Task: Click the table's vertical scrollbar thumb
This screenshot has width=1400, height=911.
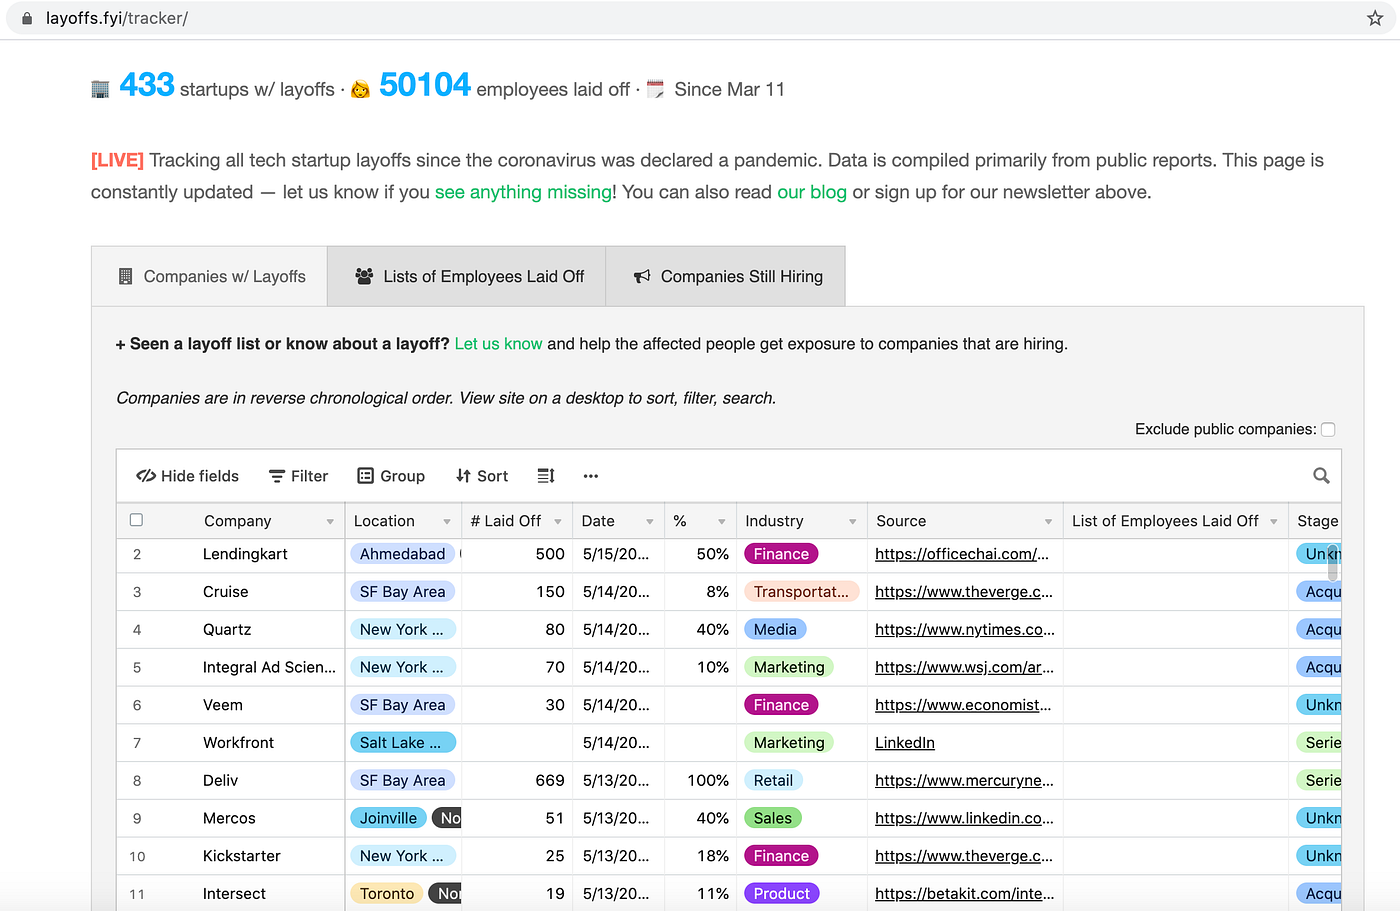Action: pos(1333,565)
